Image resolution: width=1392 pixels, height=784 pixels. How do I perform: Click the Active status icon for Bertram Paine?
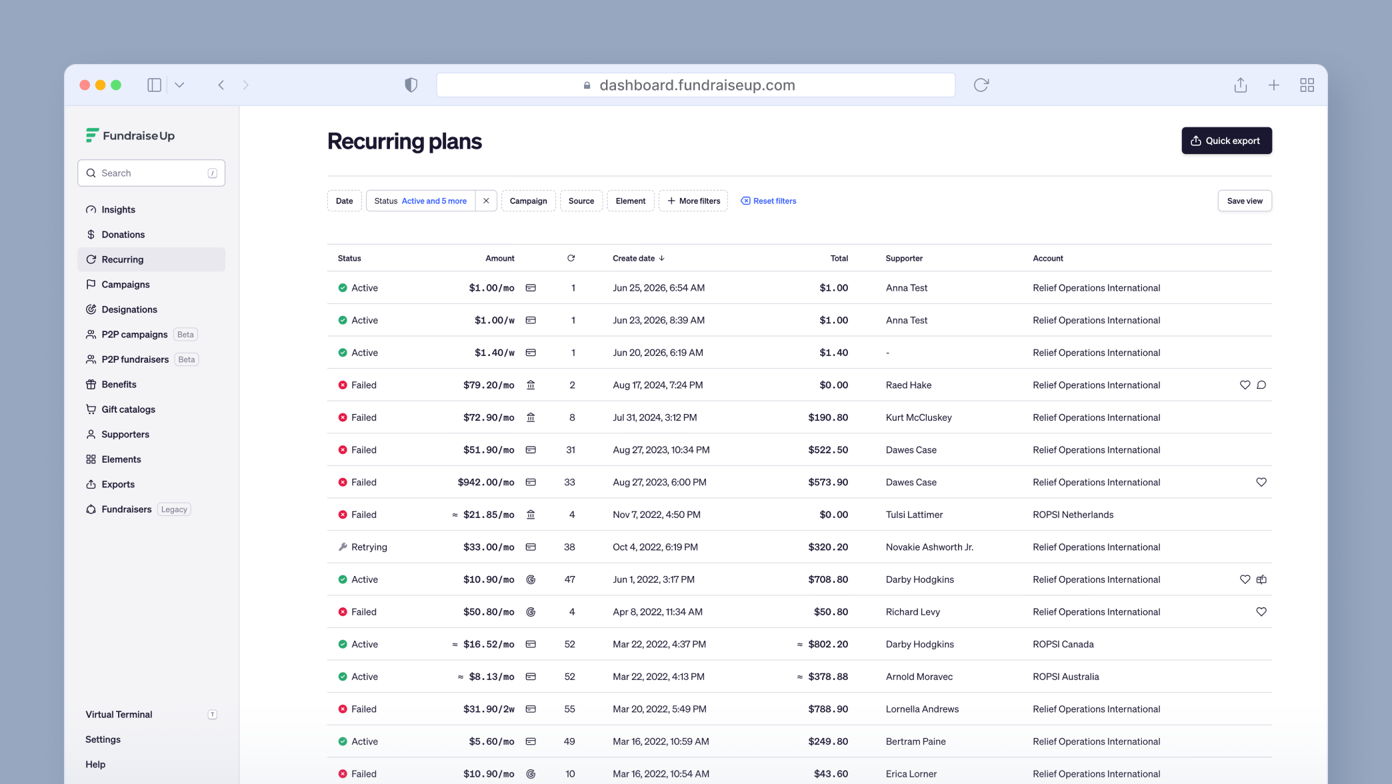point(342,741)
